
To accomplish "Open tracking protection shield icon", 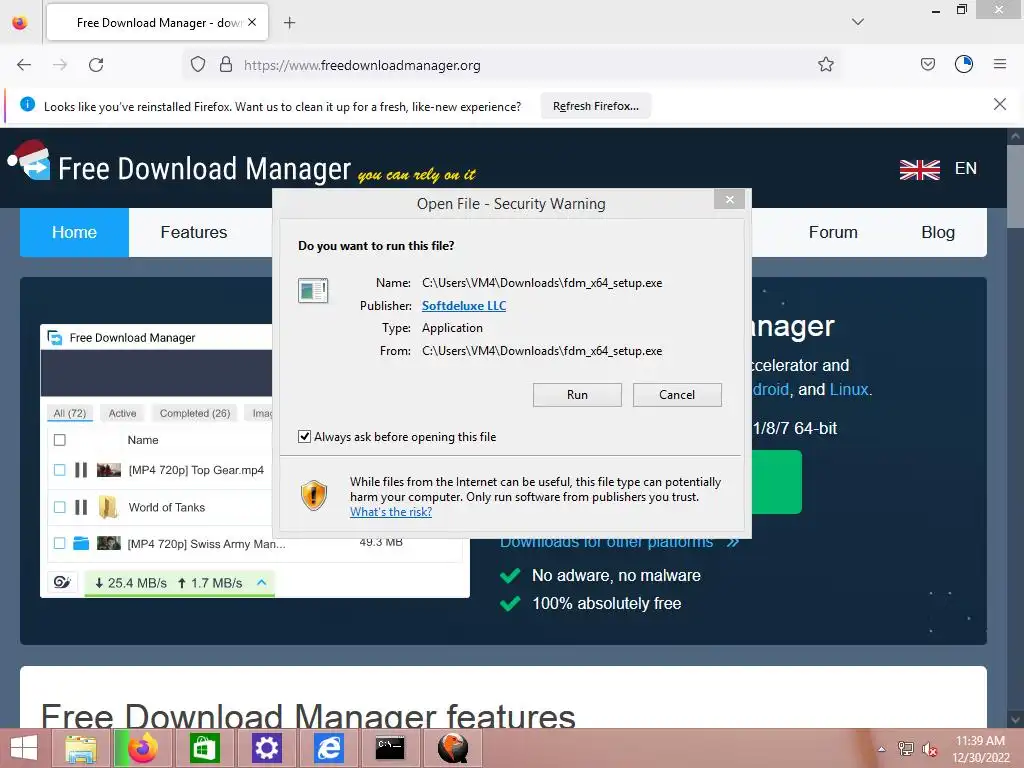I will [198, 65].
